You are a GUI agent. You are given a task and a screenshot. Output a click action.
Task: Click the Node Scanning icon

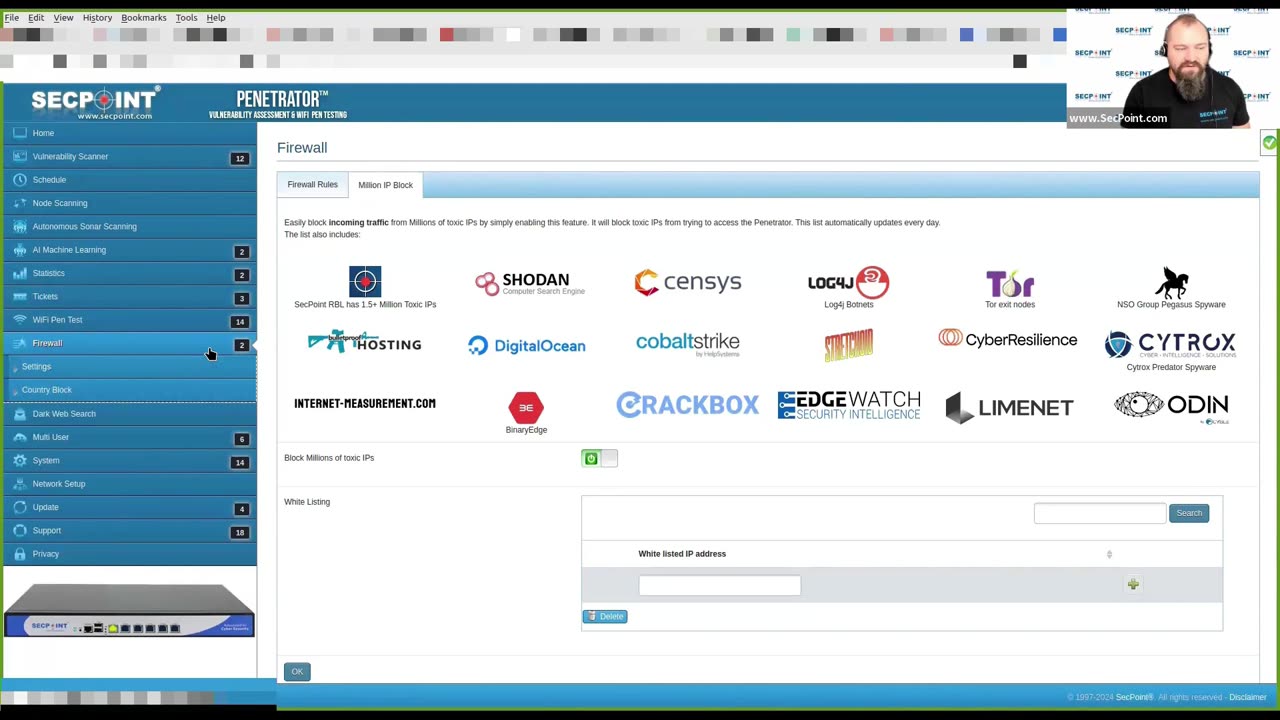point(20,203)
